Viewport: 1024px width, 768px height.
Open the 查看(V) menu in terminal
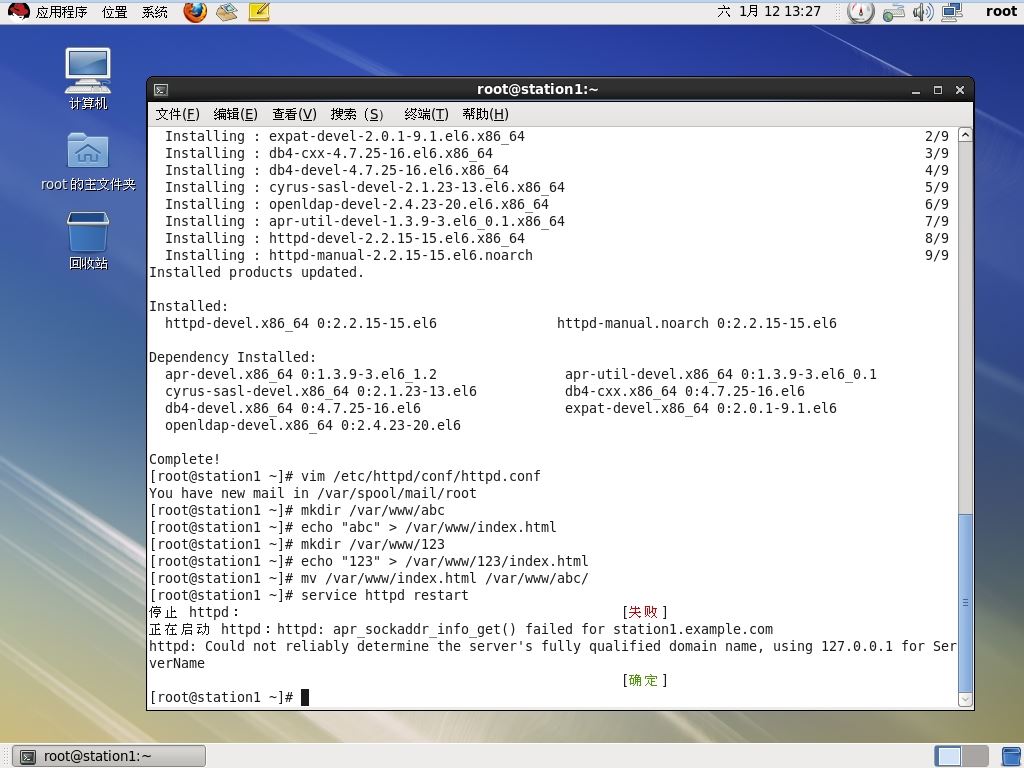click(x=295, y=114)
